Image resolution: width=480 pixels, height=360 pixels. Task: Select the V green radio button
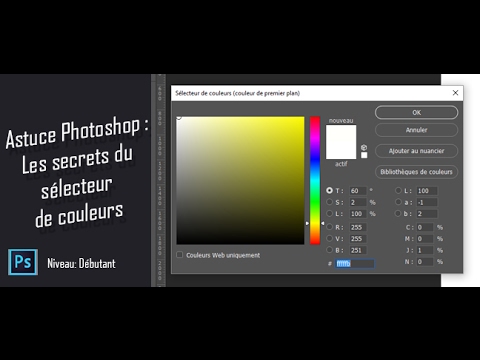pos(329,238)
